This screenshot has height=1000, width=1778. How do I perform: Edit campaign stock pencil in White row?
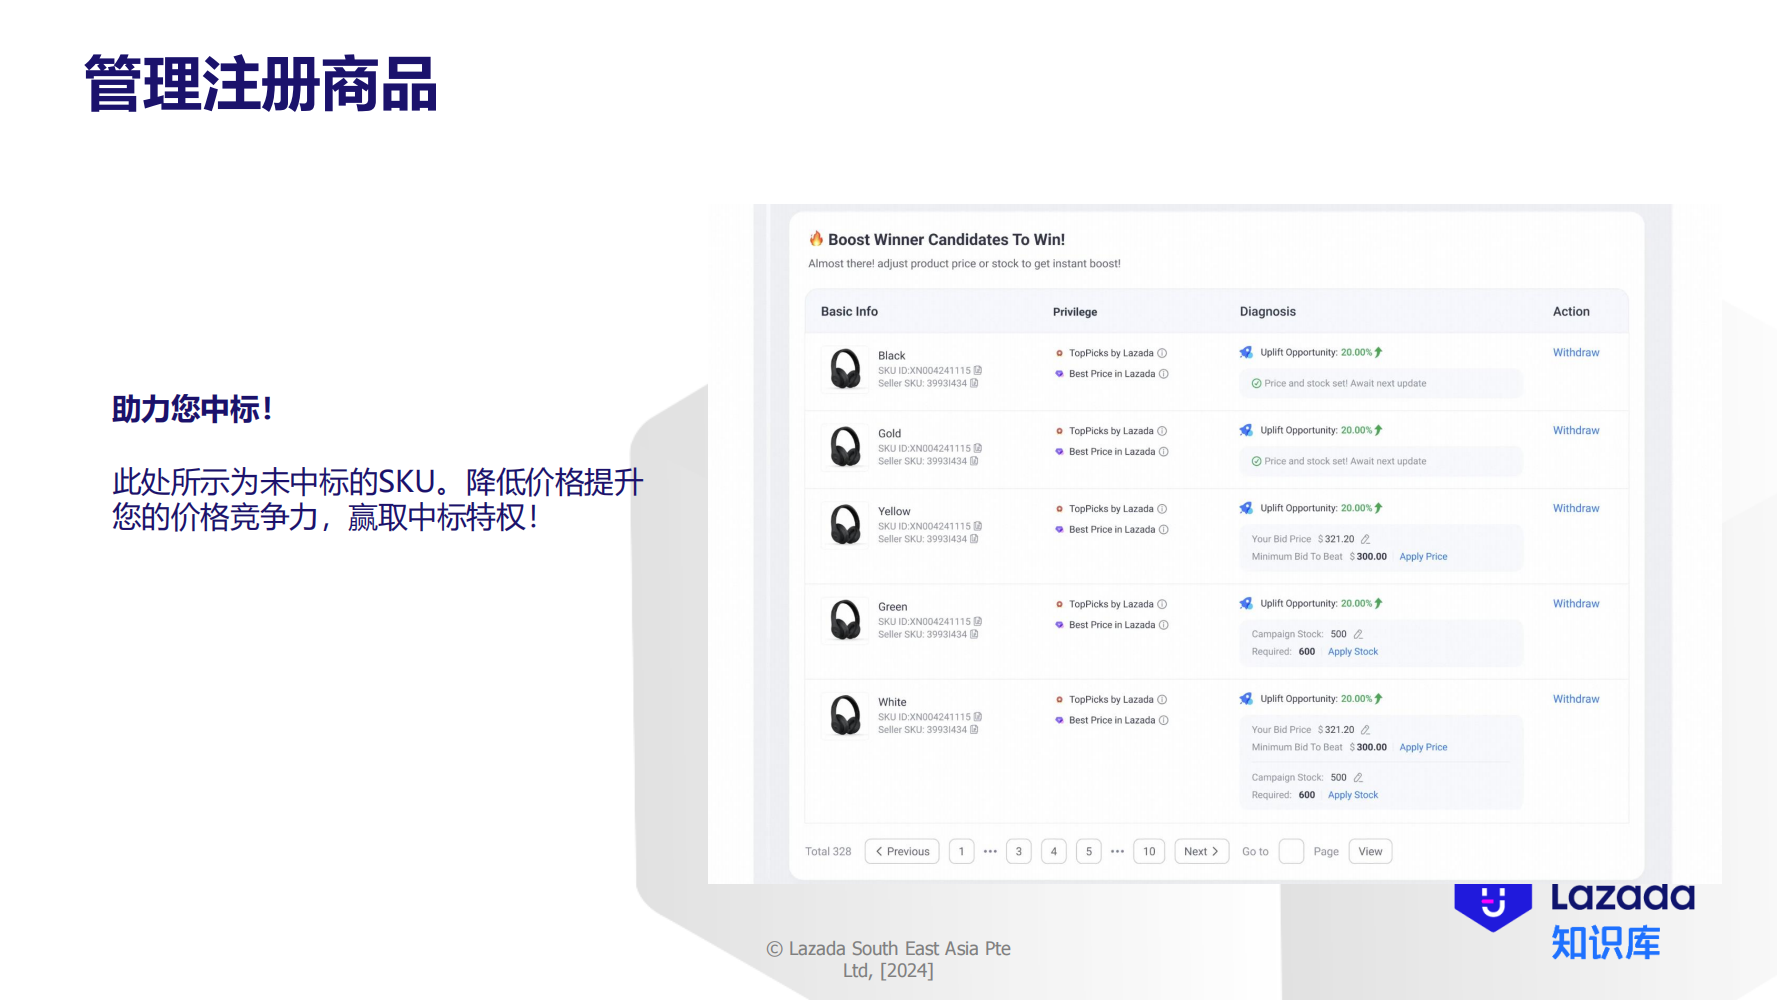pos(1358,777)
